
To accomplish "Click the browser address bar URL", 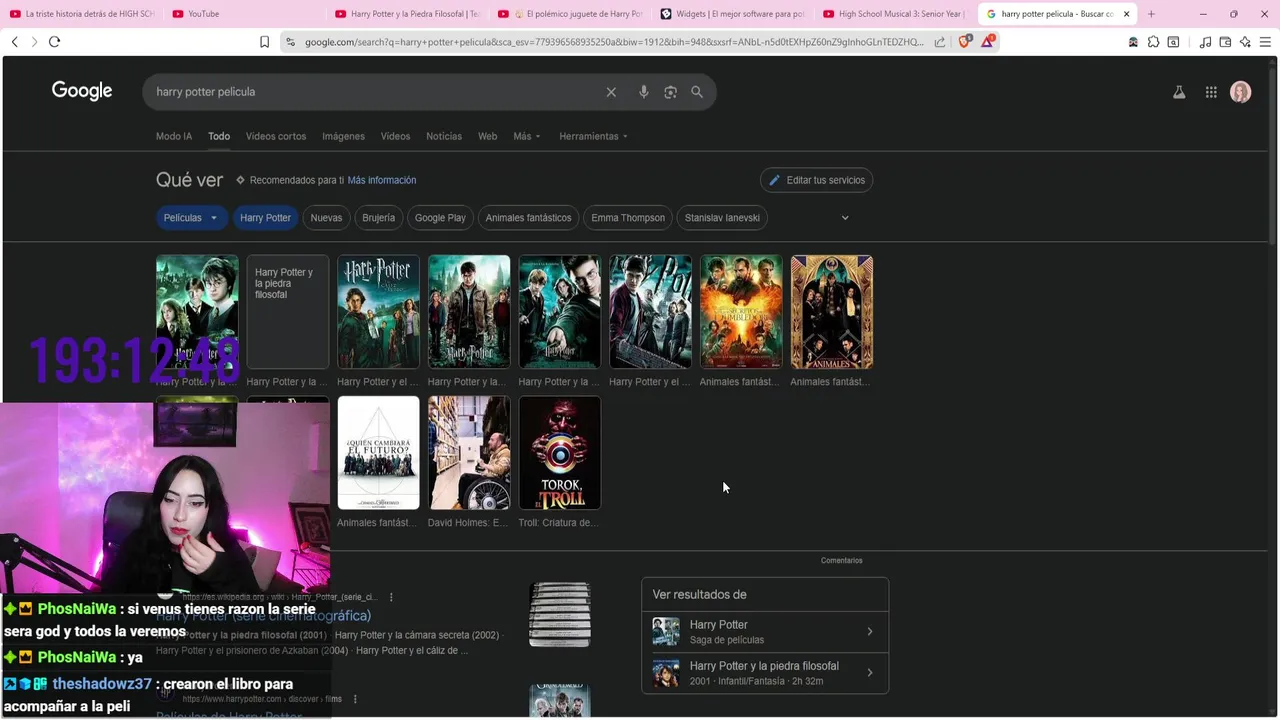I will [614, 42].
